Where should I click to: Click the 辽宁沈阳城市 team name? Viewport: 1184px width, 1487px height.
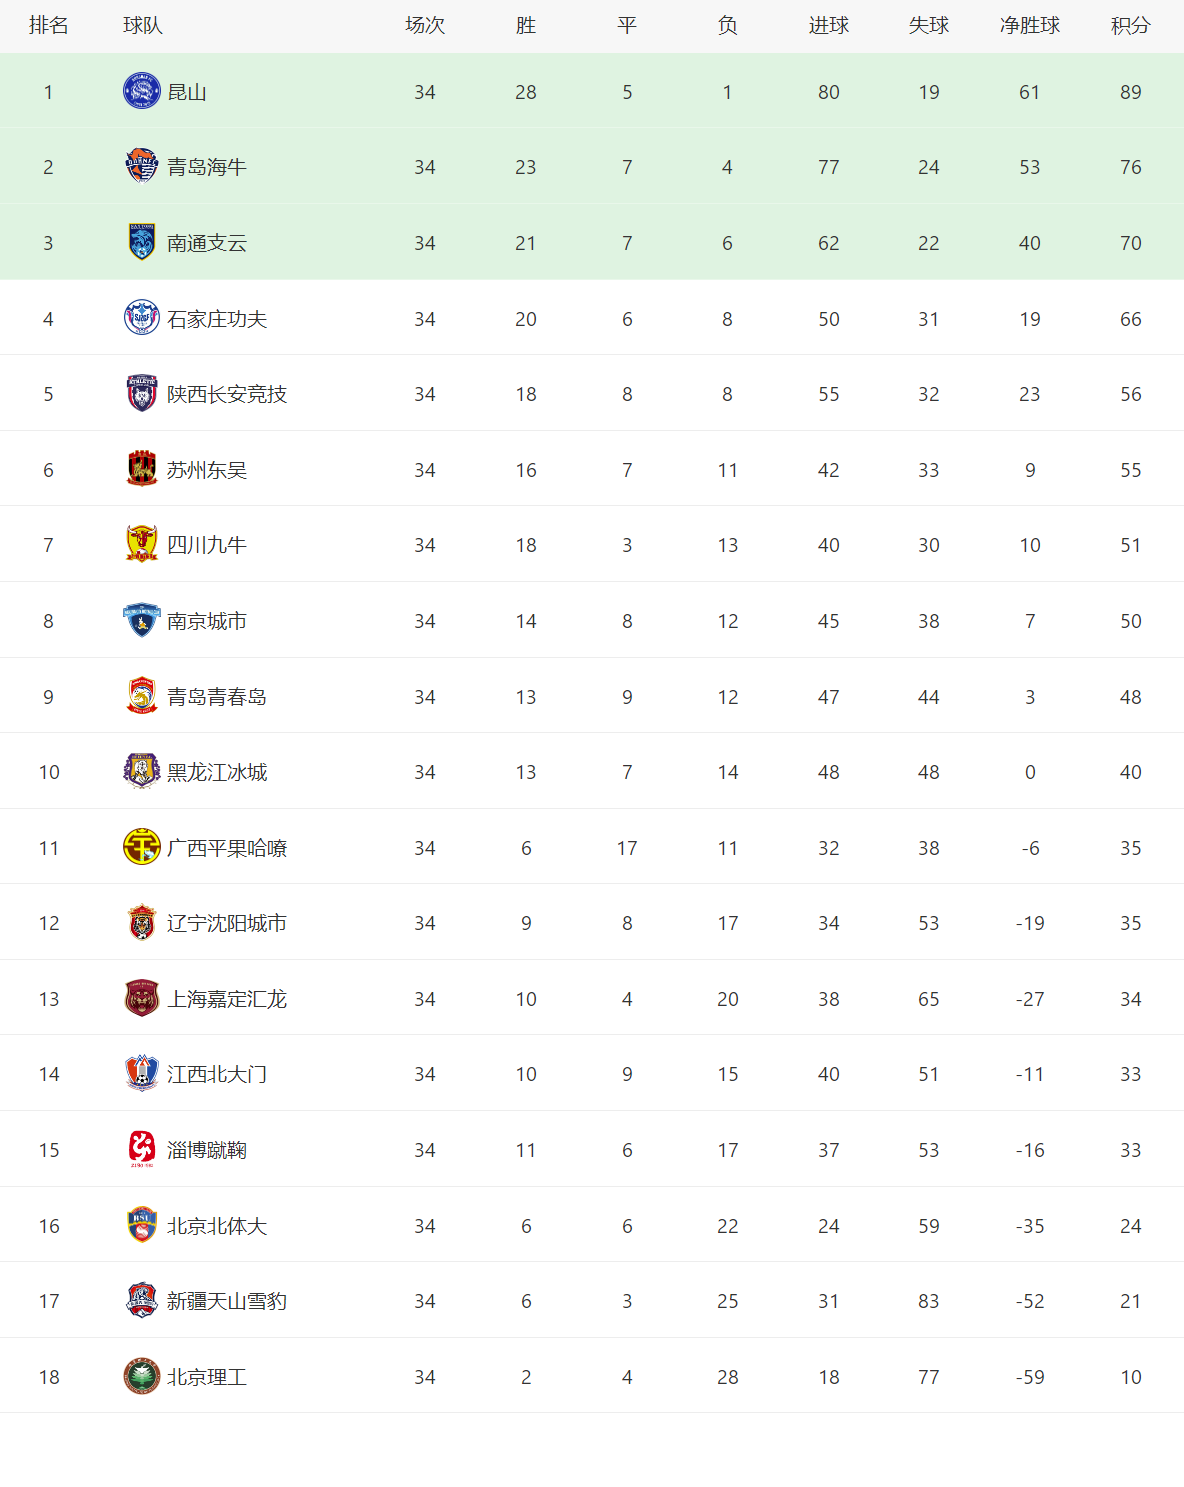[227, 923]
